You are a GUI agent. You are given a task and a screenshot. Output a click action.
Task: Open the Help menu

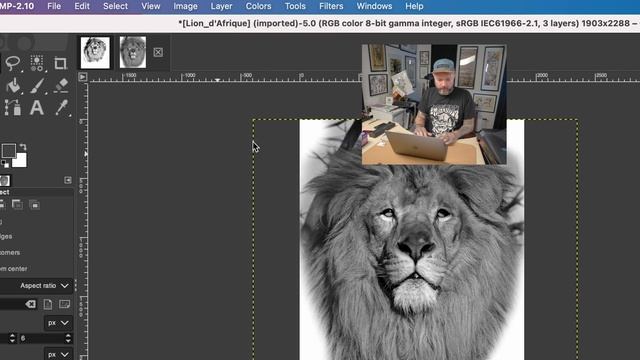pos(414,7)
